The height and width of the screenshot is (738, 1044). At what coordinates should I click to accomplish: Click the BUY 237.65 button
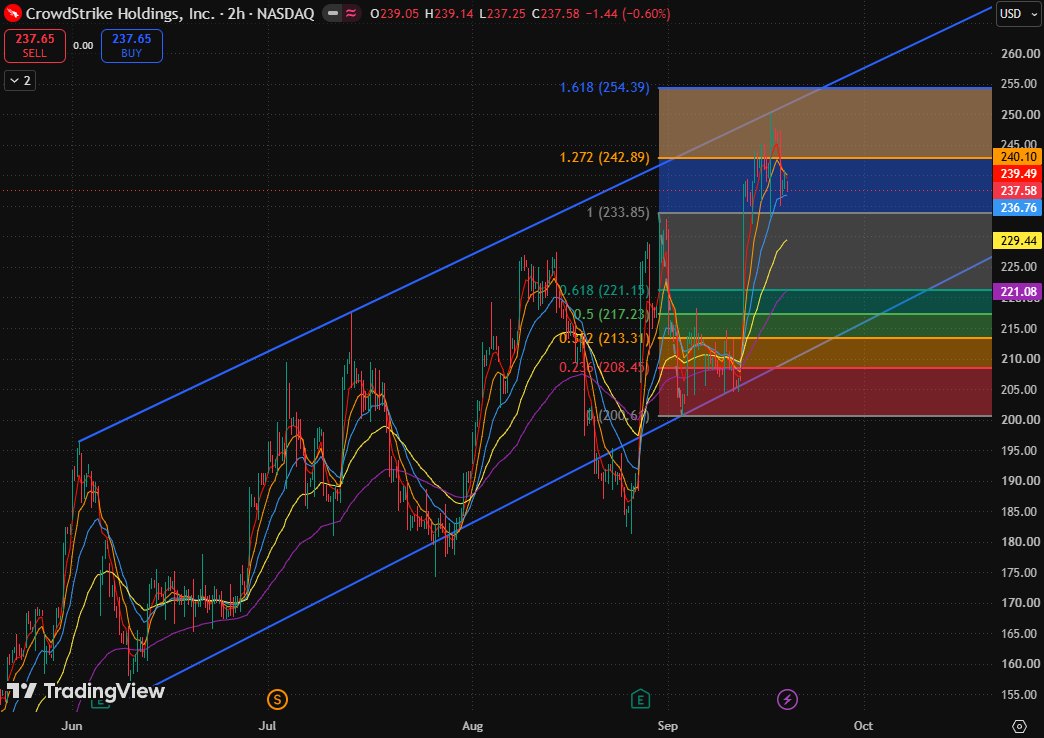pos(132,46)
